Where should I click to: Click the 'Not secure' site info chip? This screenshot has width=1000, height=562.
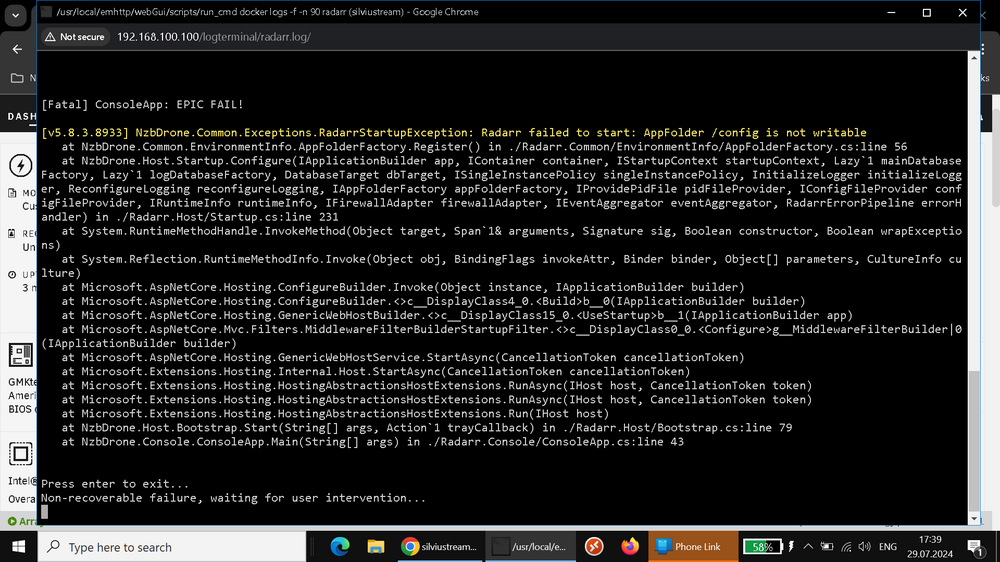[x=75, y=37]
